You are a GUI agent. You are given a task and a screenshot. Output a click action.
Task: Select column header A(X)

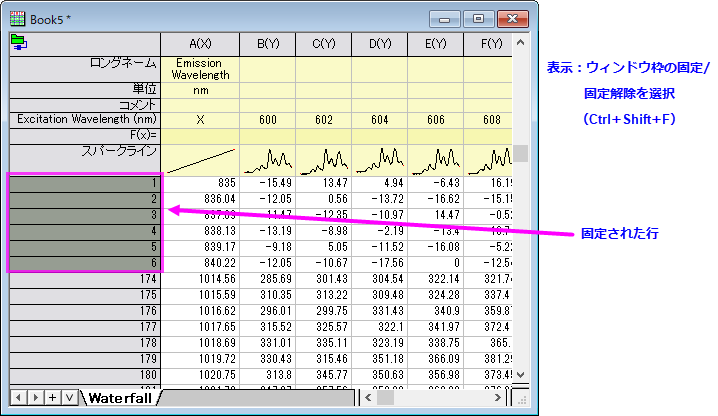point(200,44)
